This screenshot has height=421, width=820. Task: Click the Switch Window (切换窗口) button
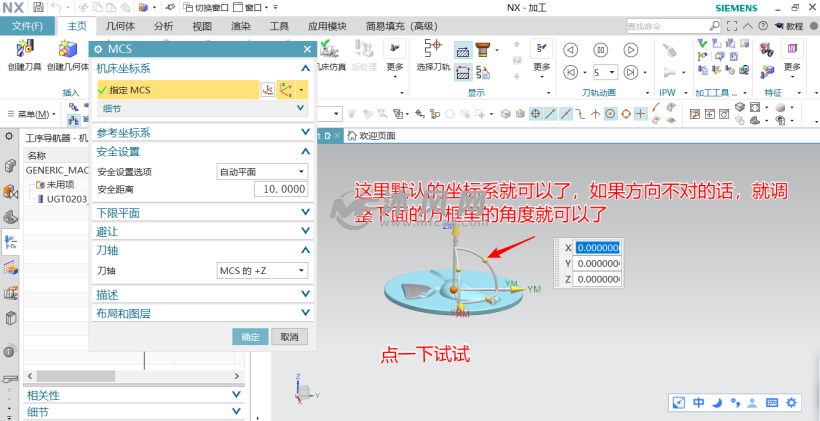point(207,7)
